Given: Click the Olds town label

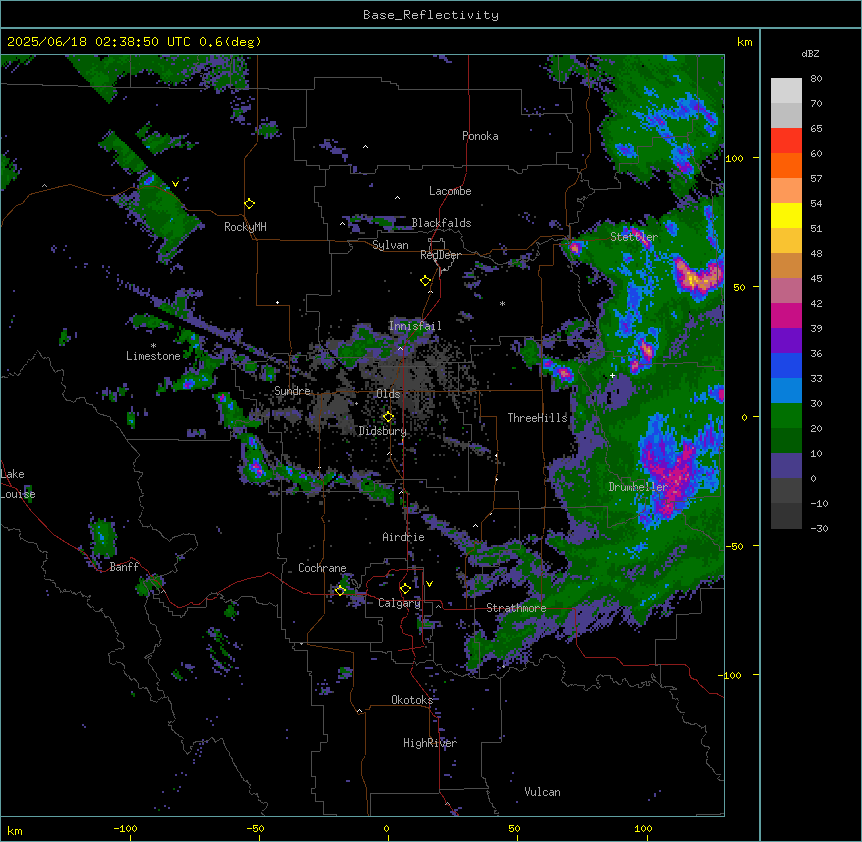Looking at the screenshot, I should click(388, 394).
